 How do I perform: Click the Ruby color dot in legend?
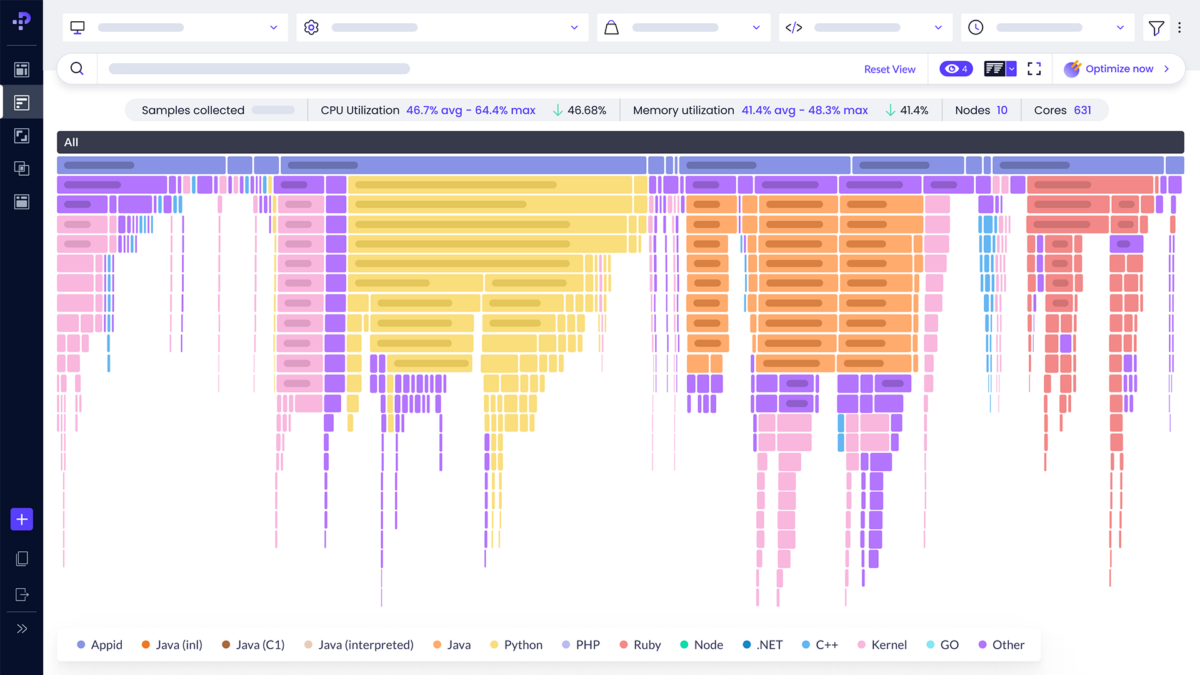click(624, 644)
